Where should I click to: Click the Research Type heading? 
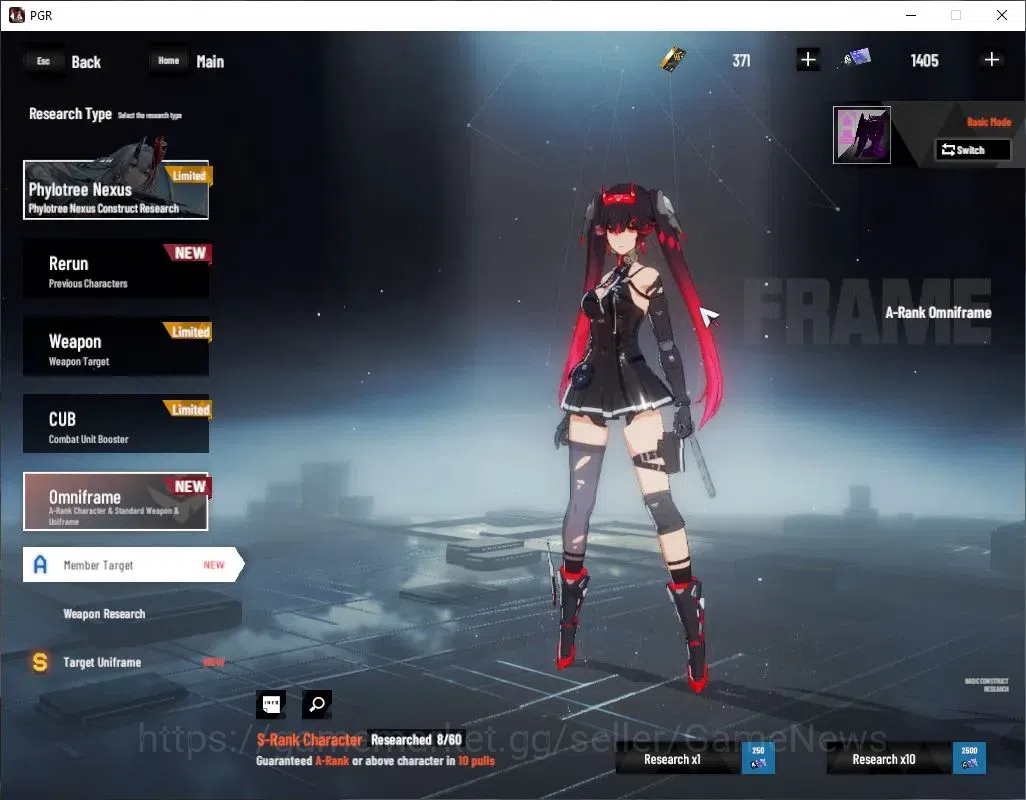[70, 114]
